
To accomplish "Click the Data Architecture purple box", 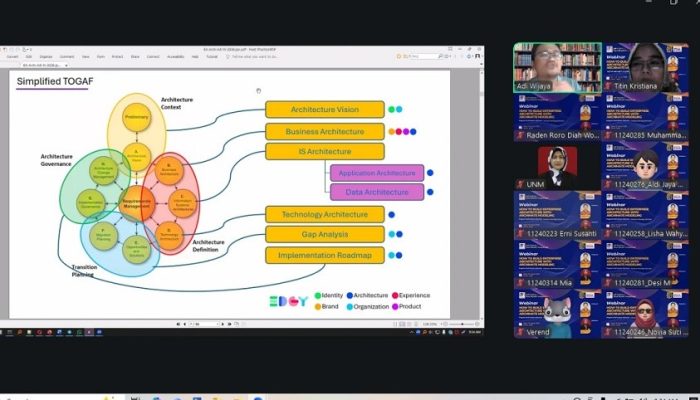I will (x=376, y=192).
